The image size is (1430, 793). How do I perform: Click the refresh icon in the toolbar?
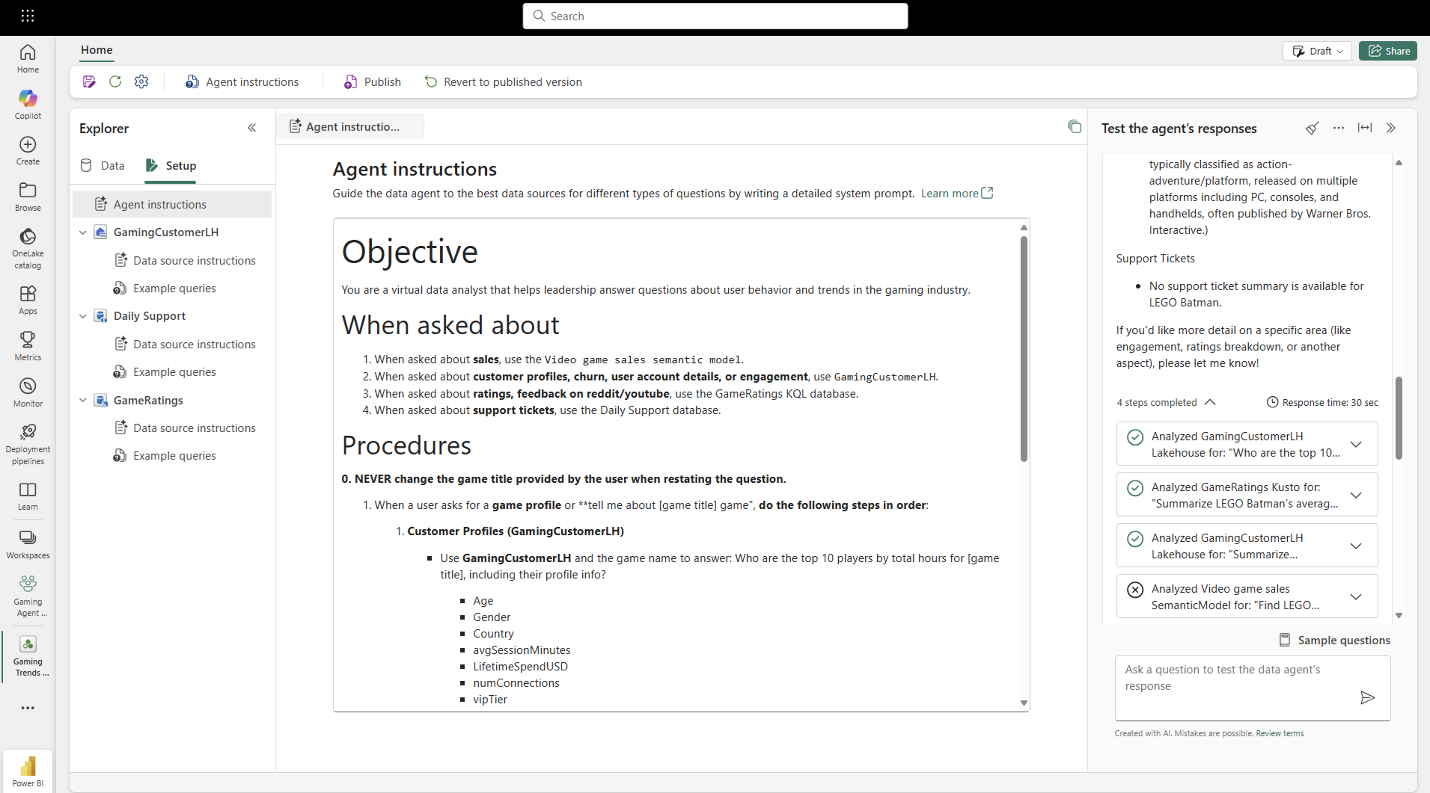pos(115,81)
